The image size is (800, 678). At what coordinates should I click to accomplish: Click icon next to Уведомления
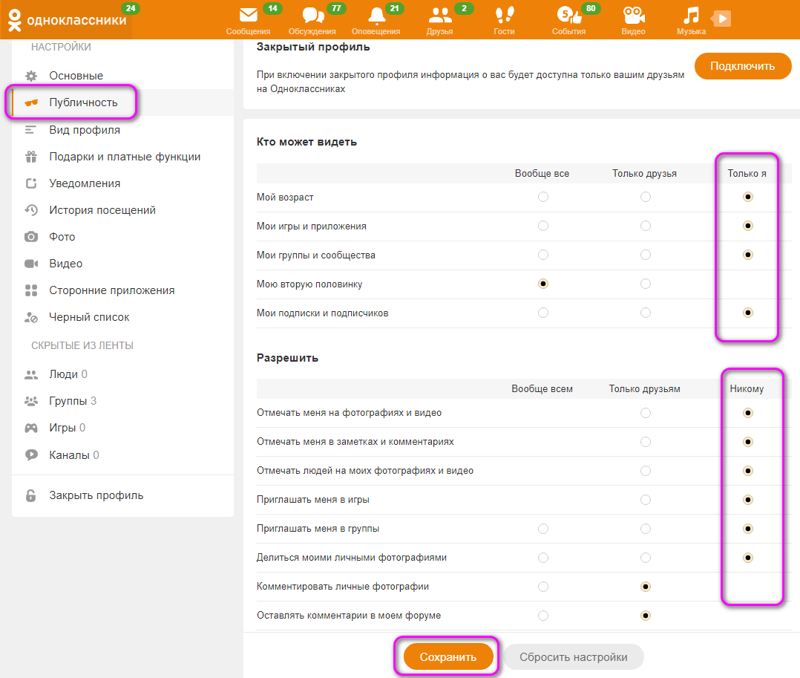point(31,183)
